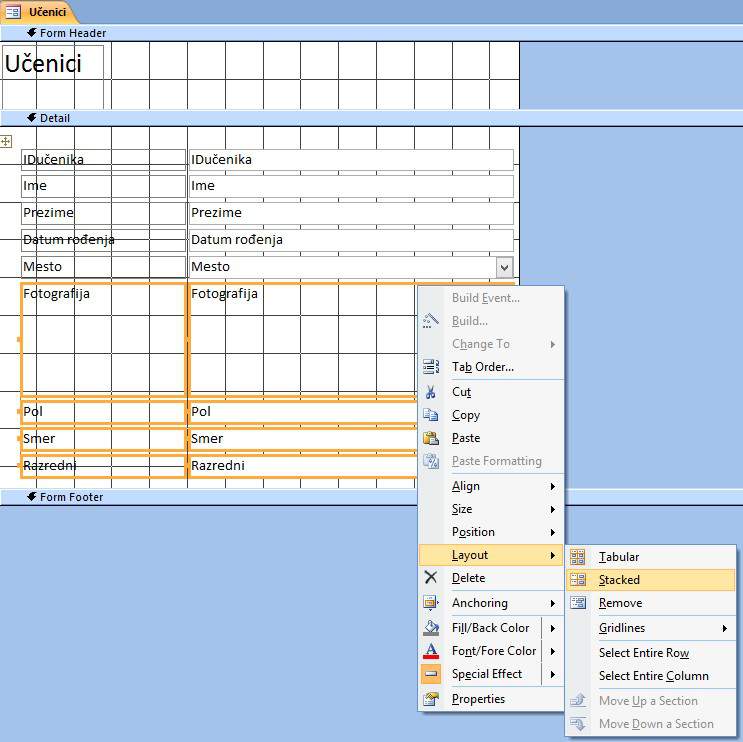The width and height of the screenshot is (743, 742).
Task: Click Build Event... menu entry
Action: [x=491, y=298]
